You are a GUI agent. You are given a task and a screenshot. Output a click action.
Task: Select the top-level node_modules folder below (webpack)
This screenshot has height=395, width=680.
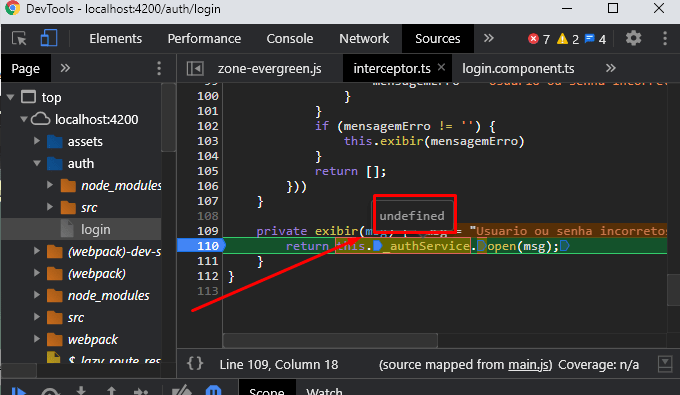pyautogui.click(x=108, y=296)
